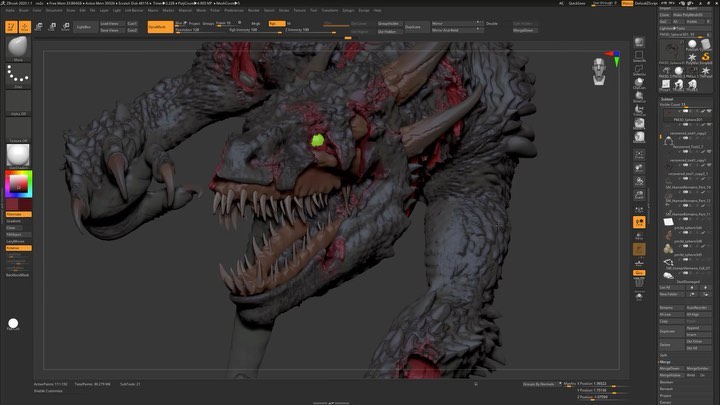Click the head-shaped camera view model
720x405 pixels.
click(x=599, y=72)
